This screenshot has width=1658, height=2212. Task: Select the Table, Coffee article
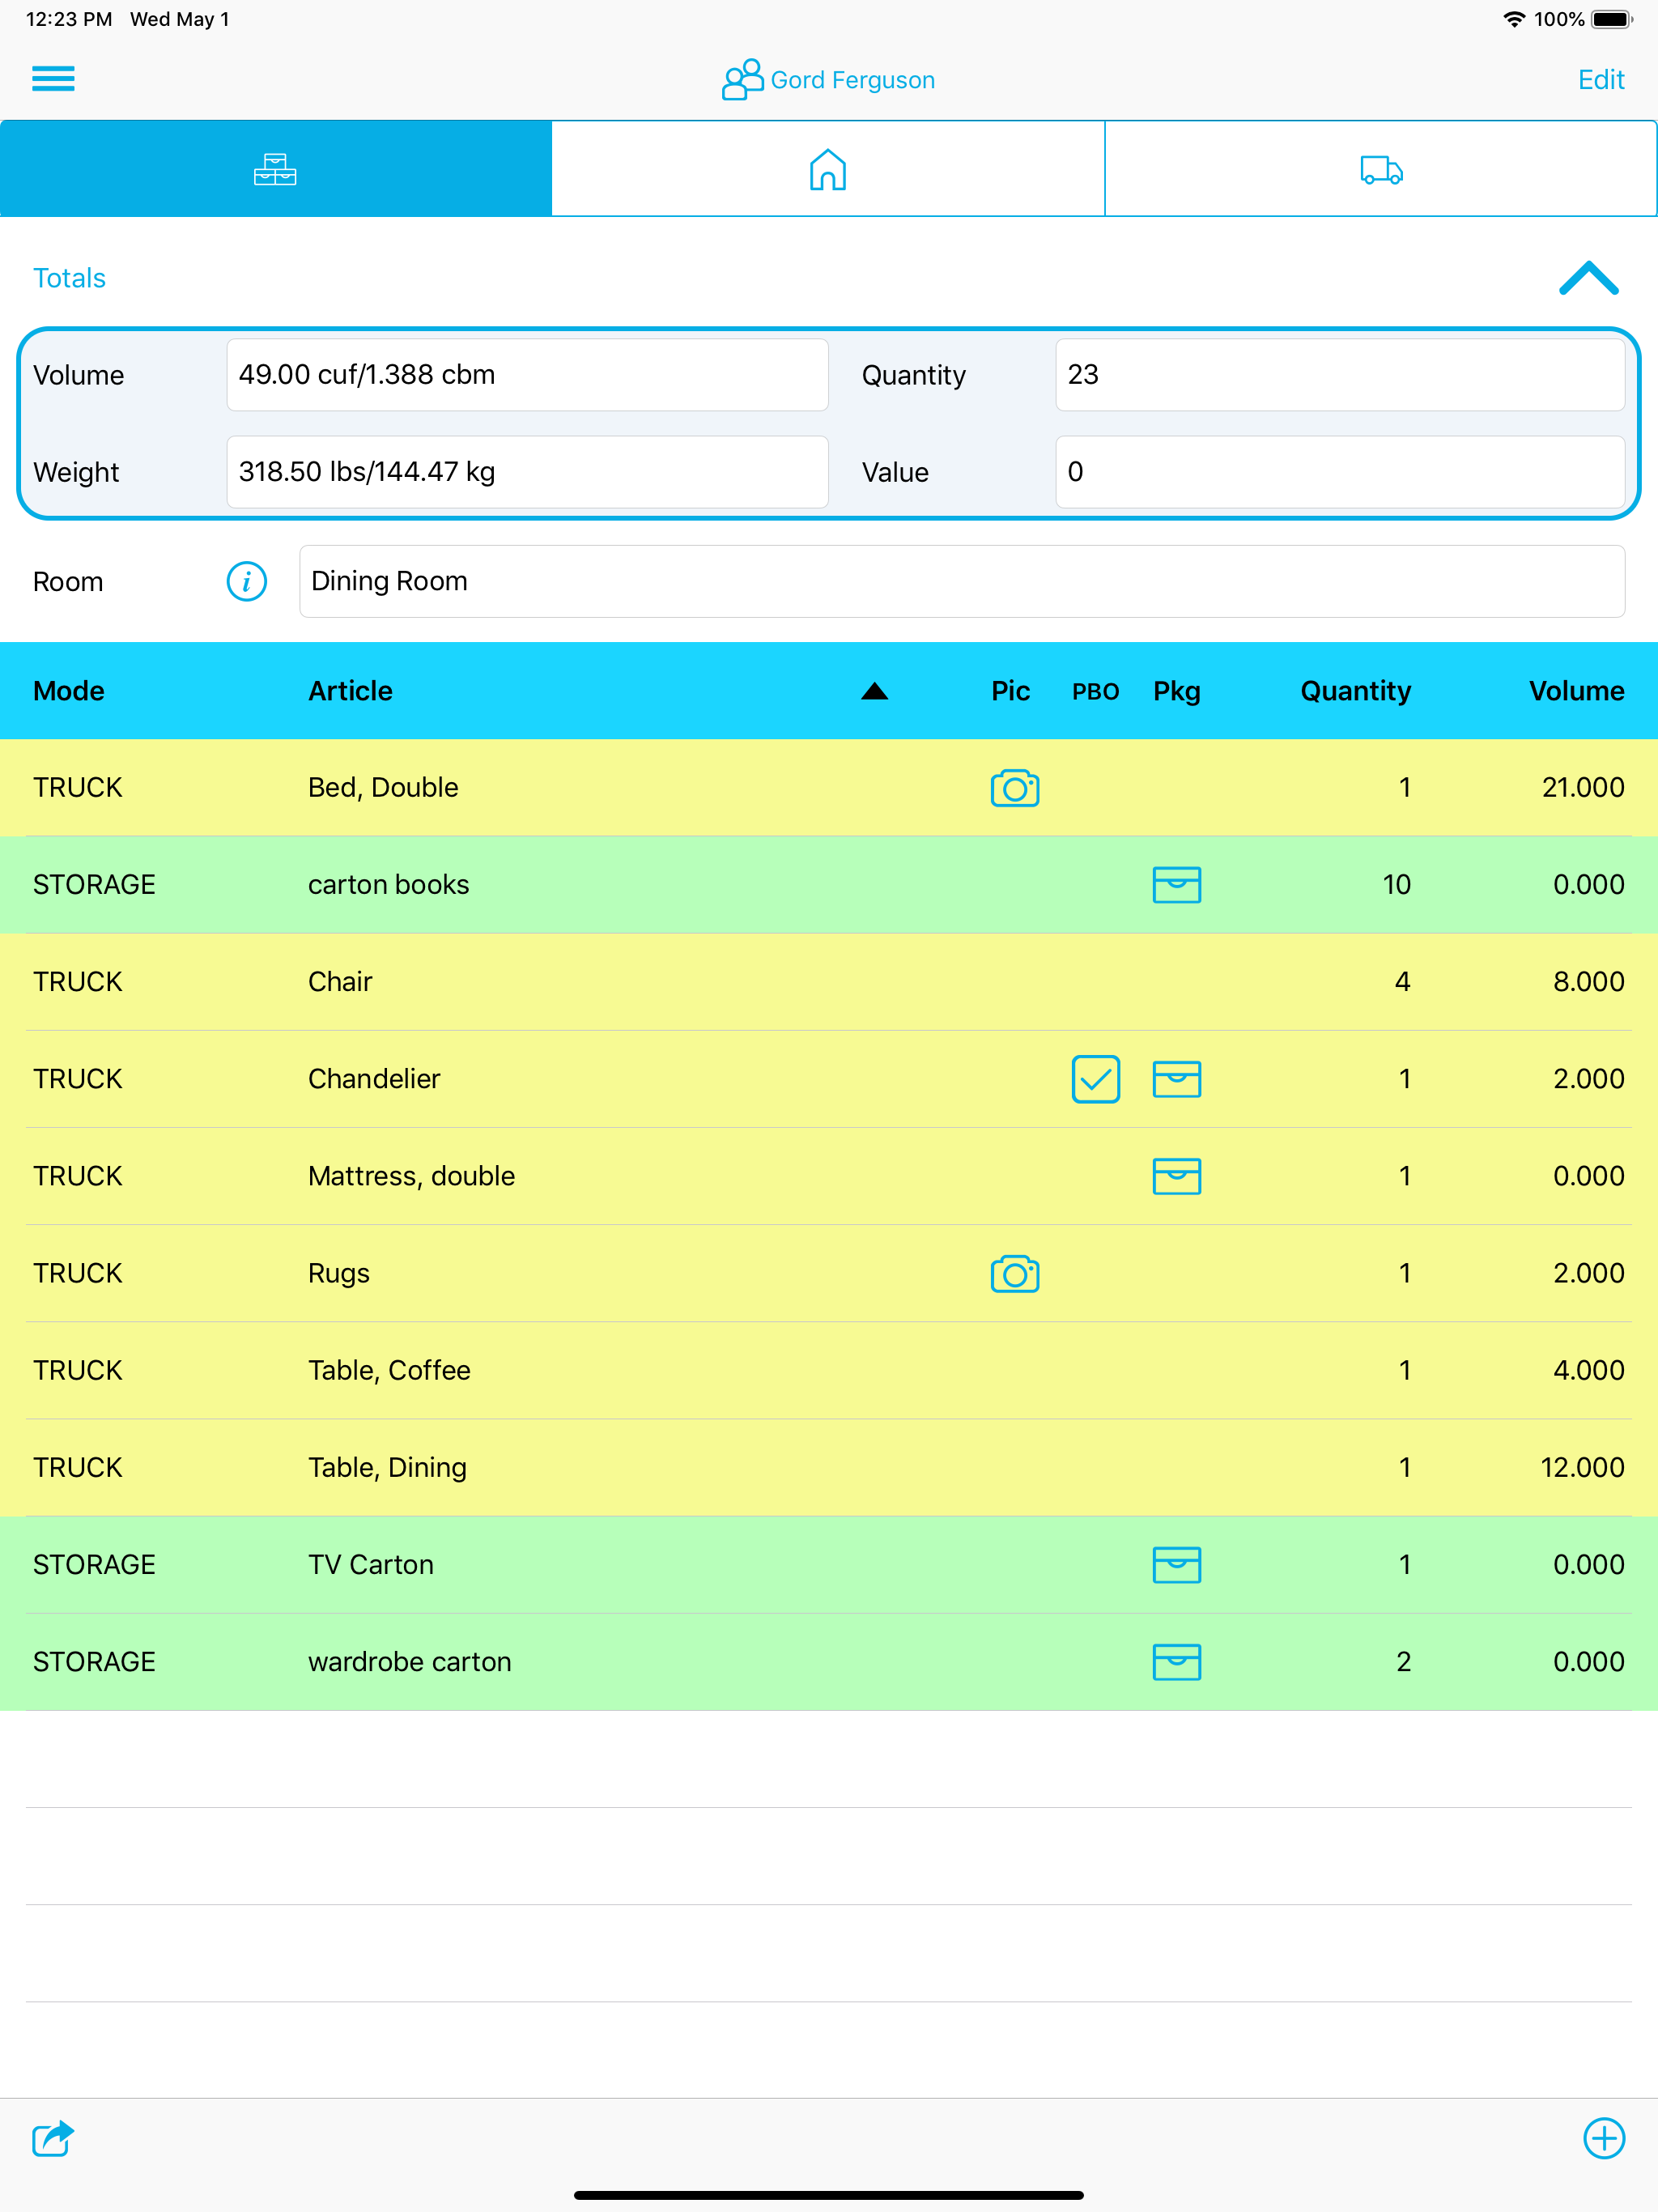point(389,1370)
